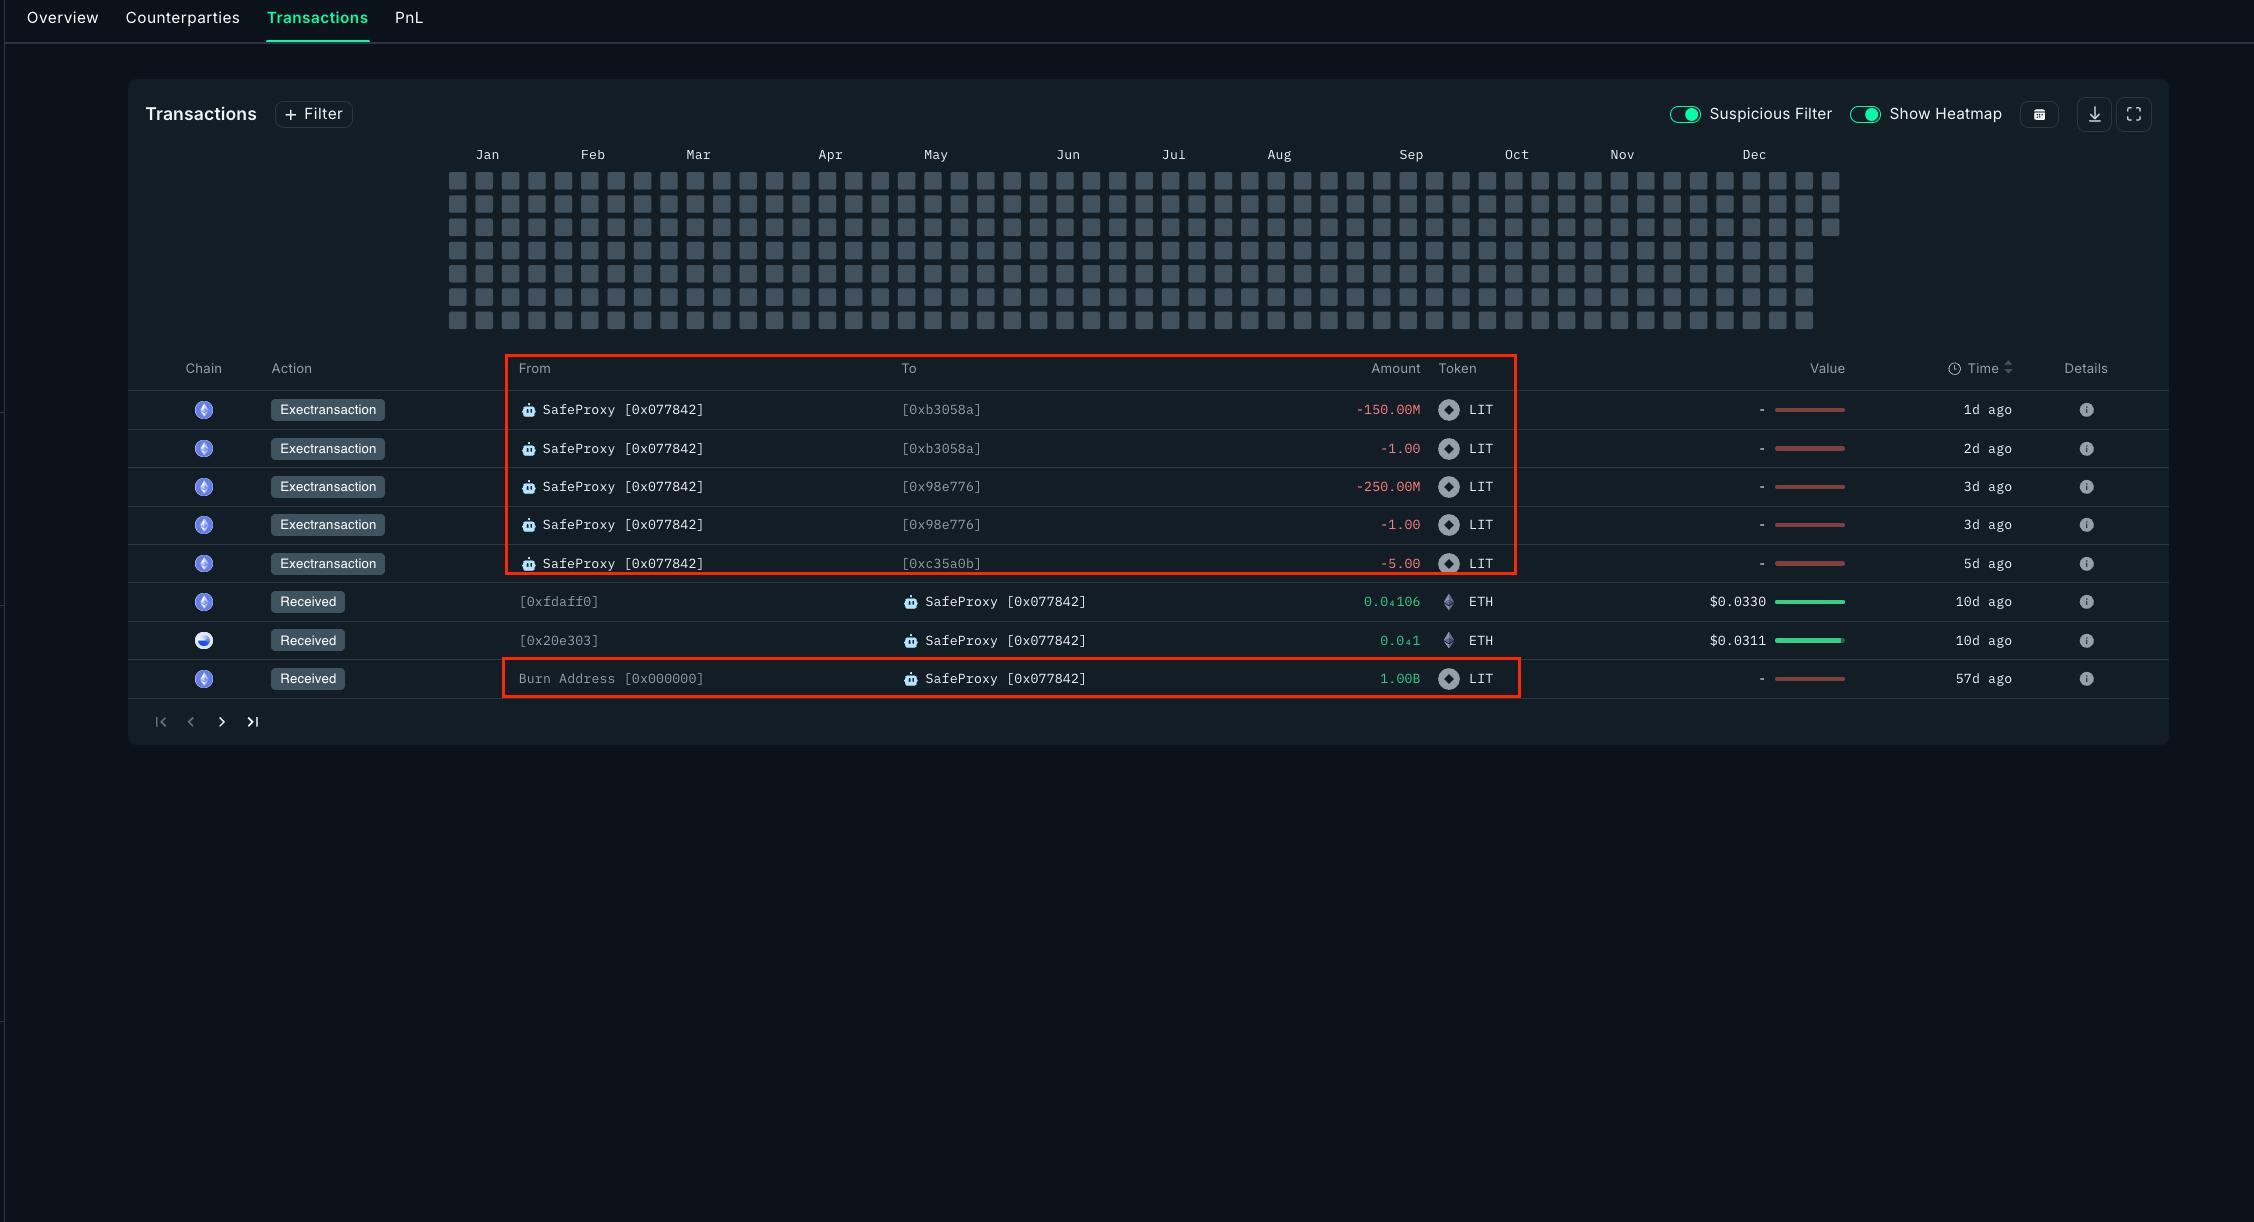
Task: Open details info icon for 57d ago row
Action: point(2086,679)
